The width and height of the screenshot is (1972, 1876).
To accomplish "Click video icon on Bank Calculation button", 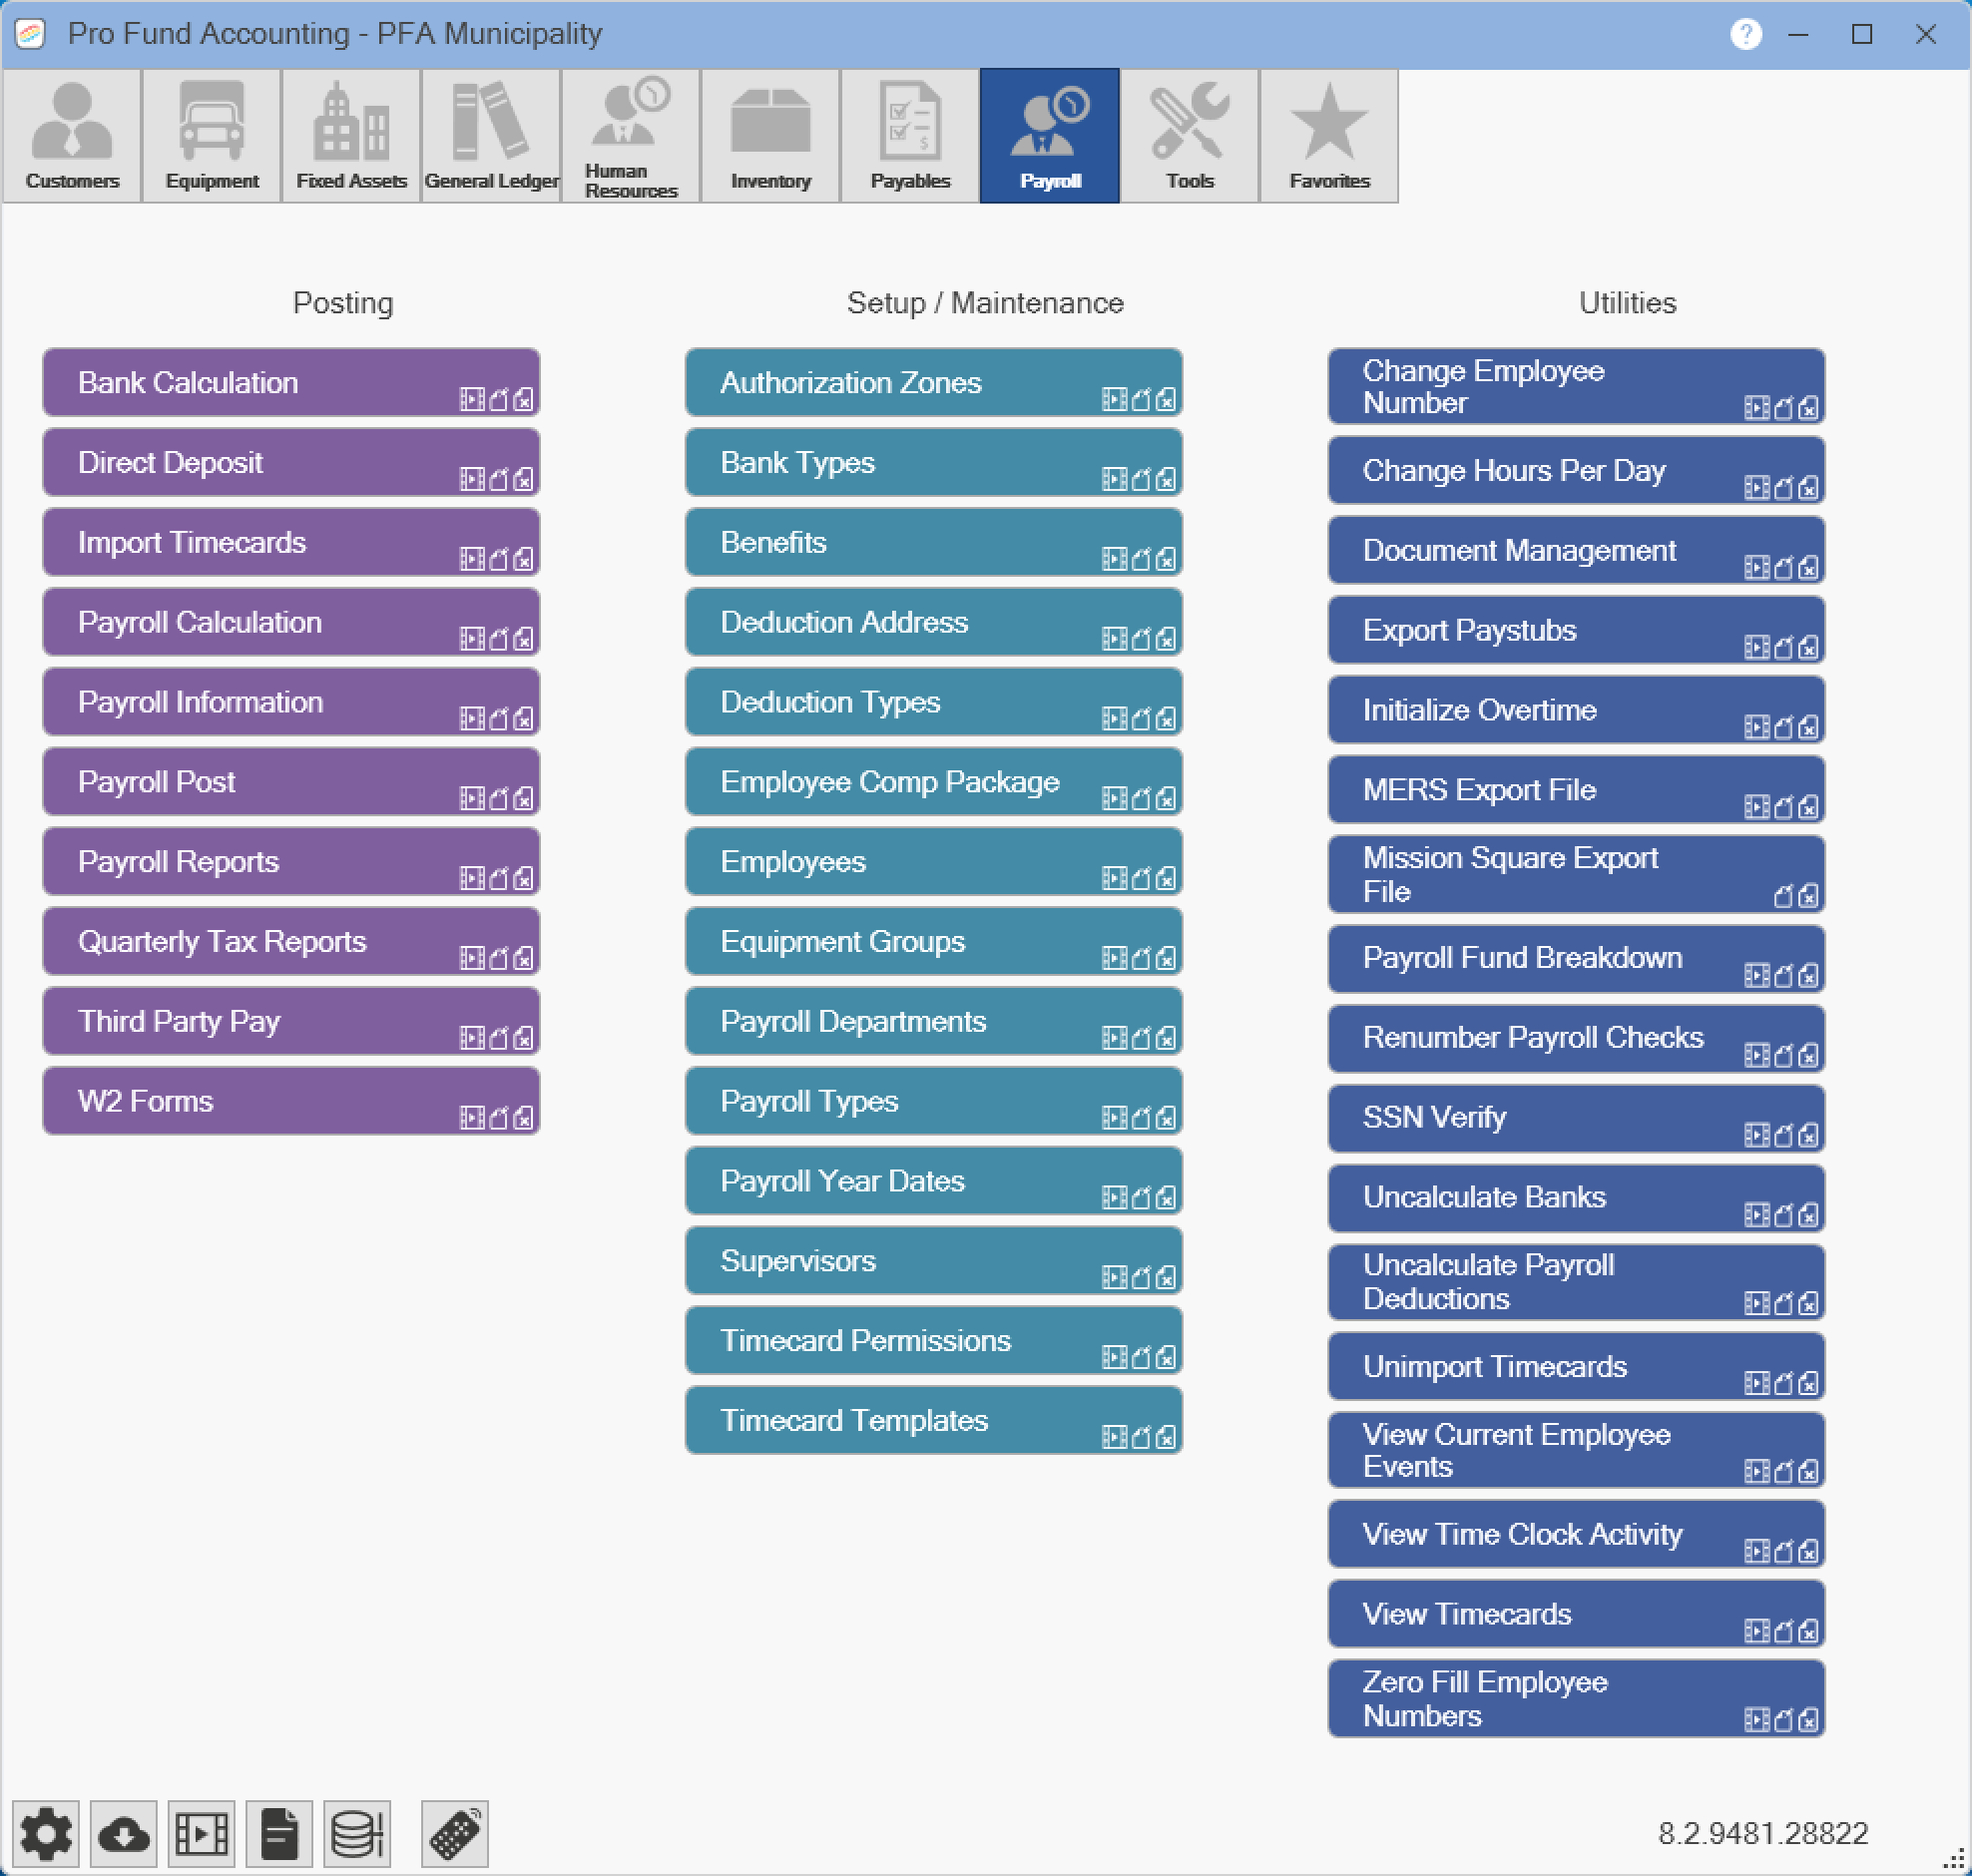I will [x=472, y=400].
